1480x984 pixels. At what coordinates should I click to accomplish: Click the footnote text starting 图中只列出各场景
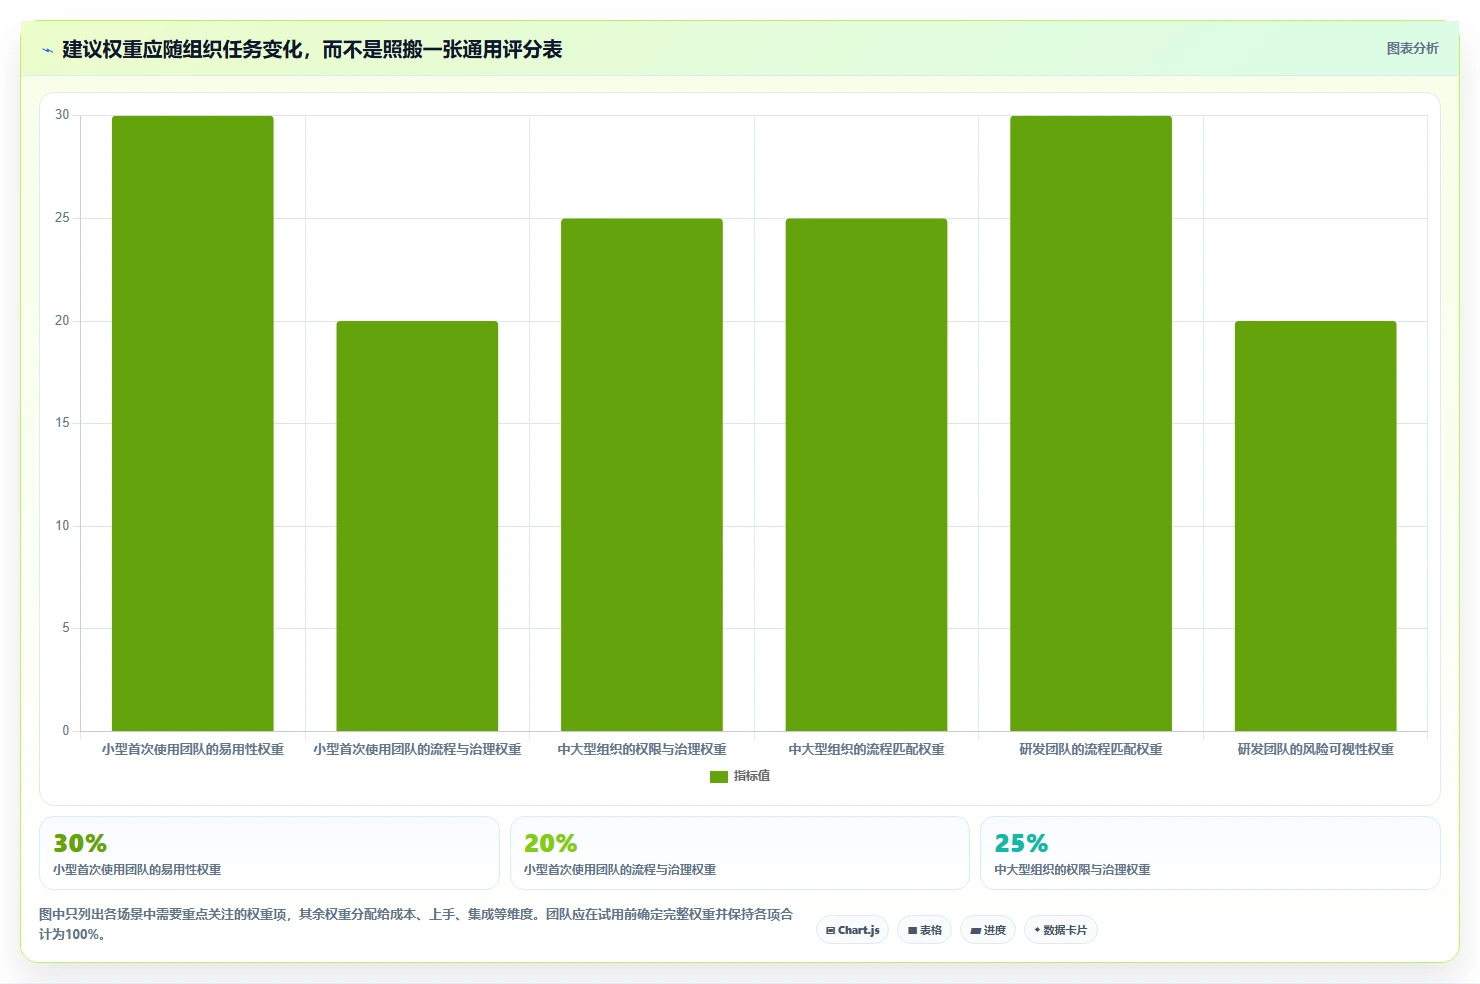416,924
